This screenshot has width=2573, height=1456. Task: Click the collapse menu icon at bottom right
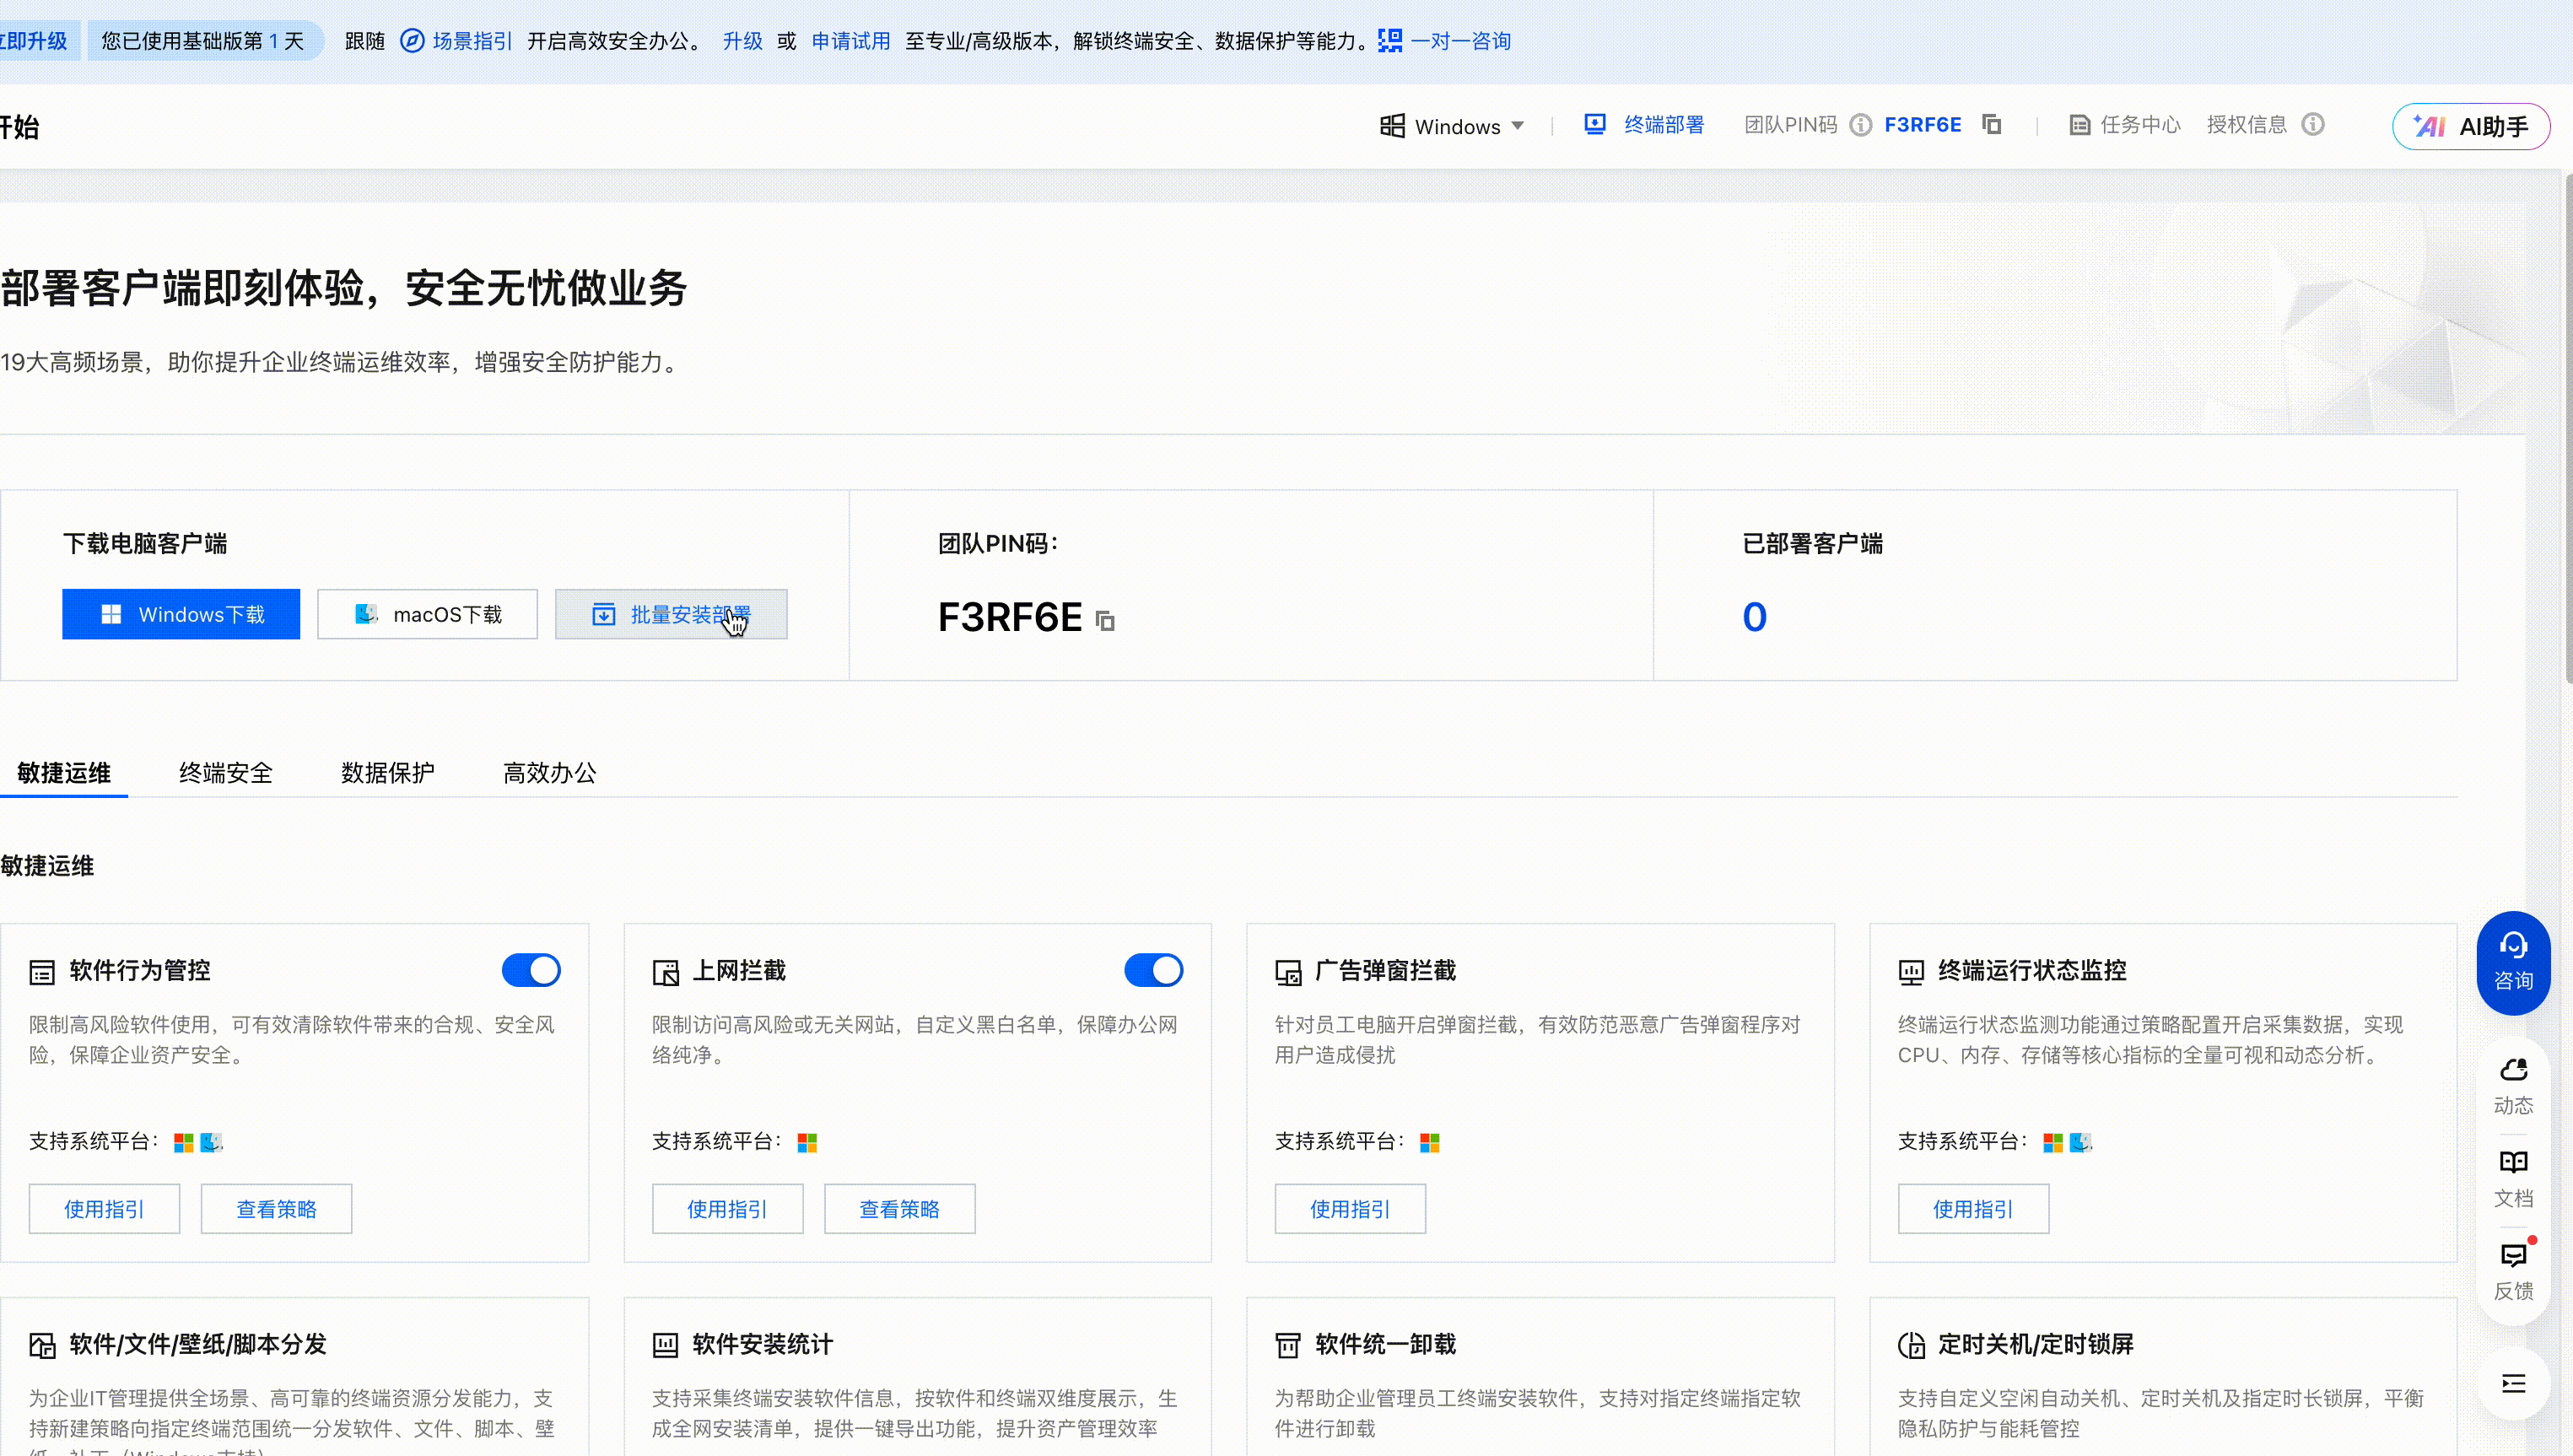2512,1384
